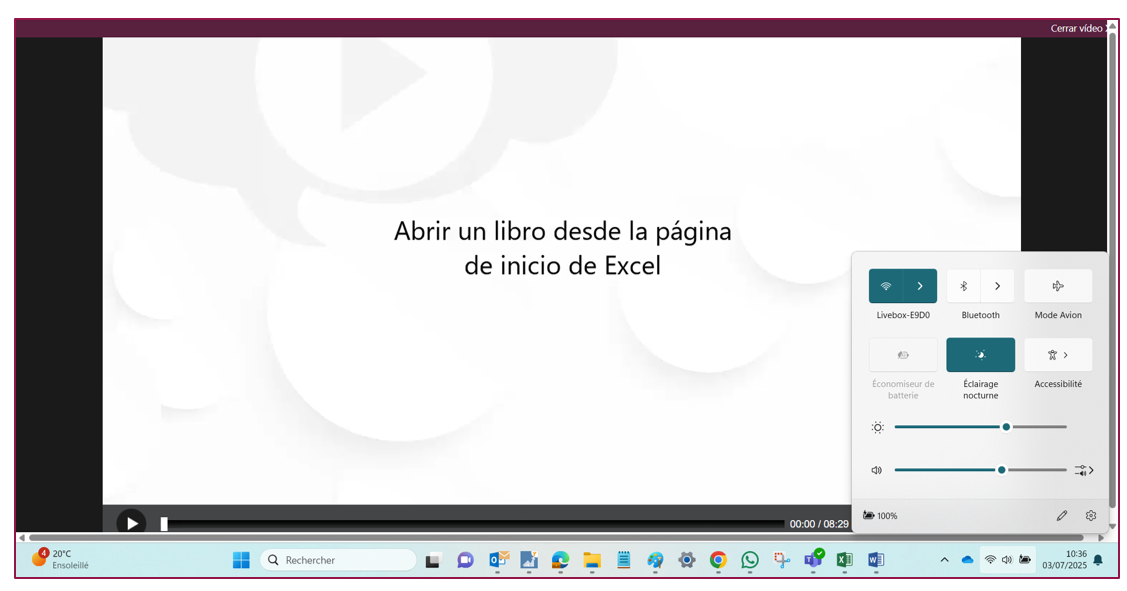Adjust the brightness slider

click(x=980, y=427)
